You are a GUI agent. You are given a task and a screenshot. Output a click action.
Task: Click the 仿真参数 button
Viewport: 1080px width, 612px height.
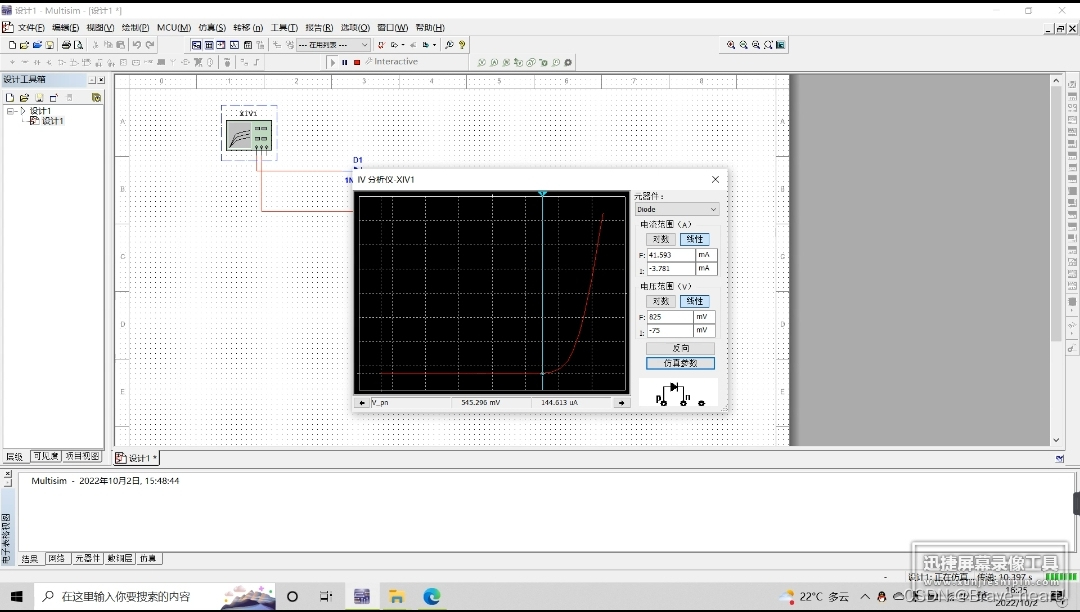680,363
